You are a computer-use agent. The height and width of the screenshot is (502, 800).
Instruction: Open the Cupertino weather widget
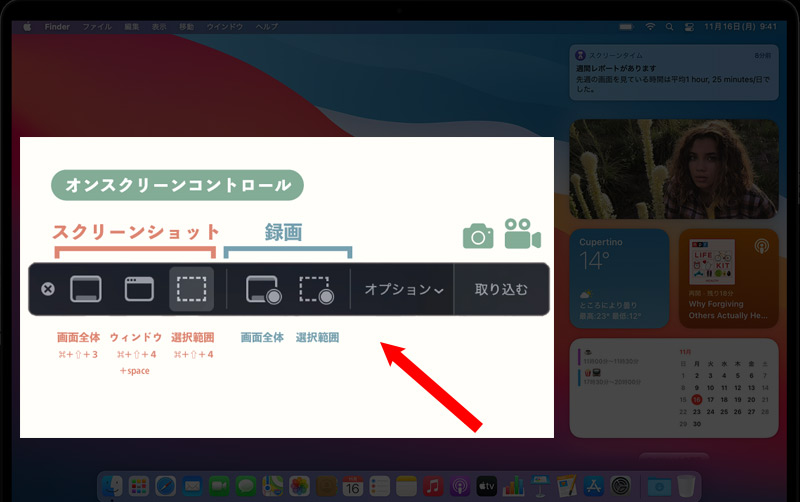[x=619, y=279]
